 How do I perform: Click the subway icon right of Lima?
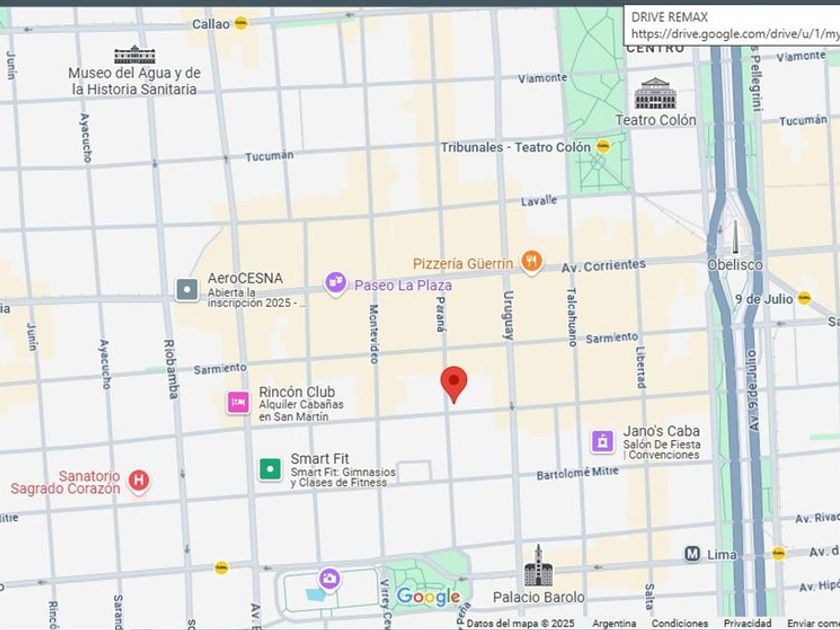coord(778,553)
